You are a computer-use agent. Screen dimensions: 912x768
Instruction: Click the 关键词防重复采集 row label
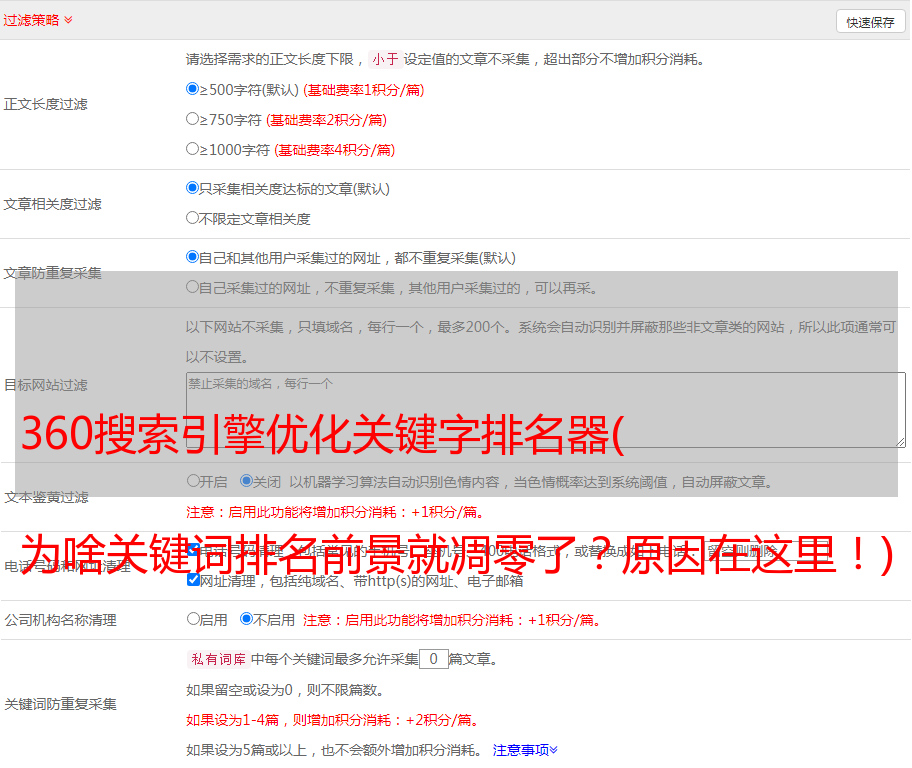coord(60,704)
